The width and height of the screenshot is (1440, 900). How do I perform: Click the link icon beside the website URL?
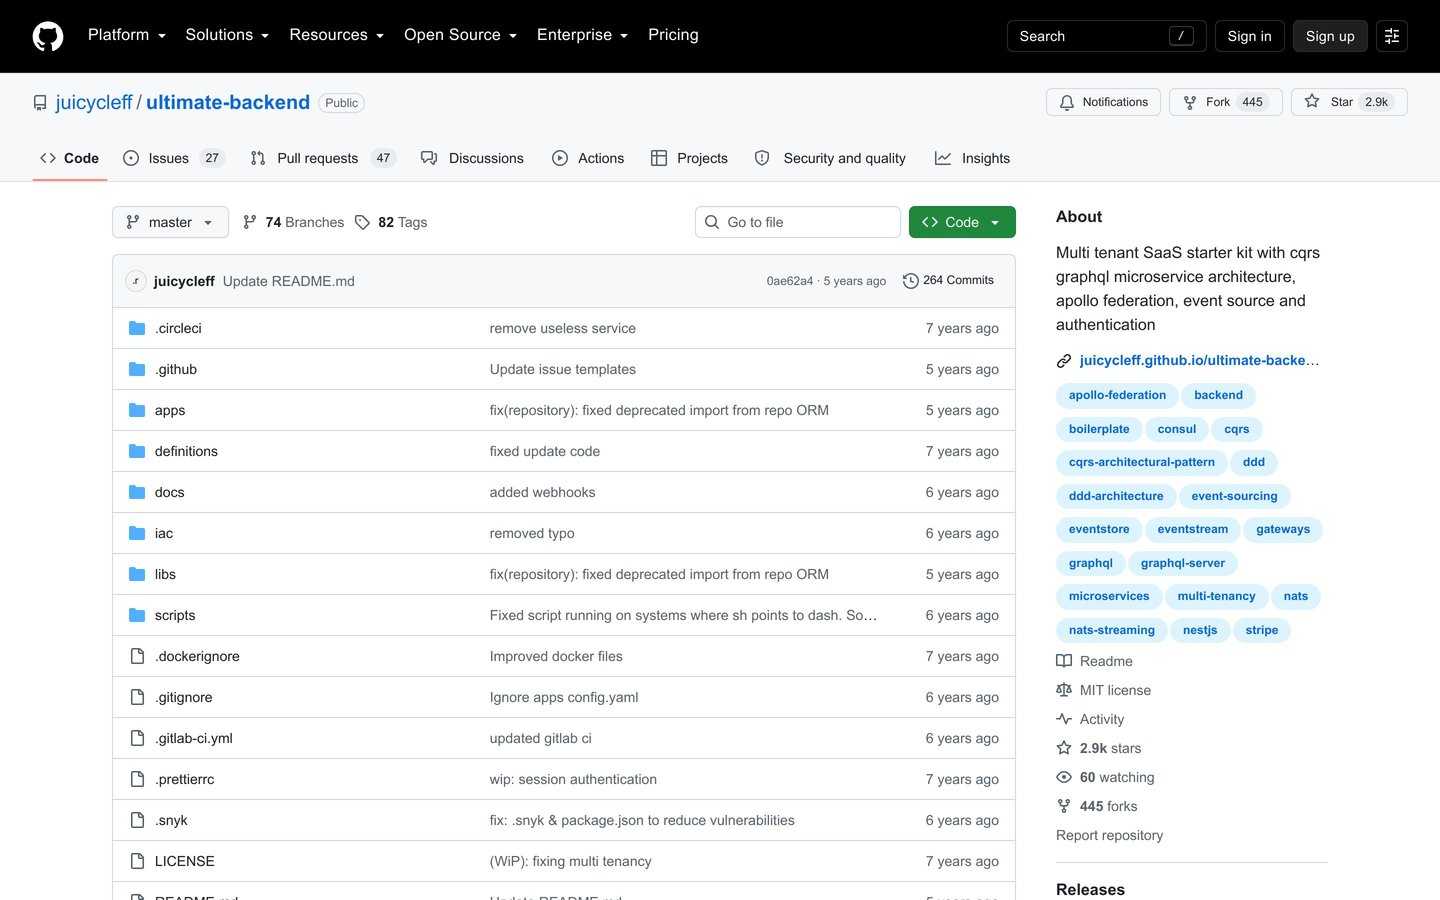(1064, 361)
